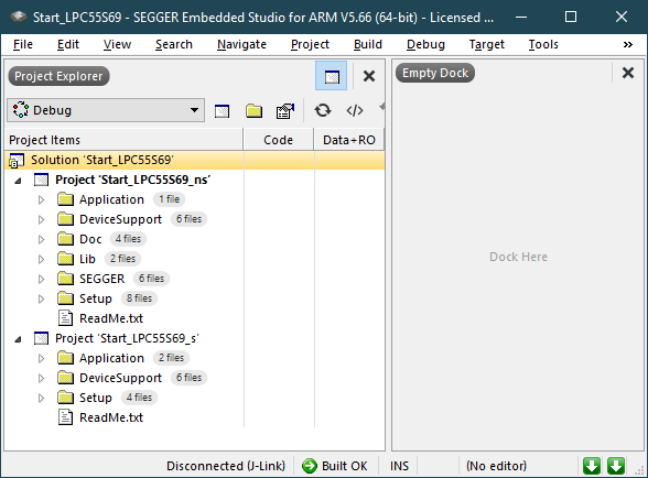
Task: Open the Project menu
Action: click(x=310, y=44)
